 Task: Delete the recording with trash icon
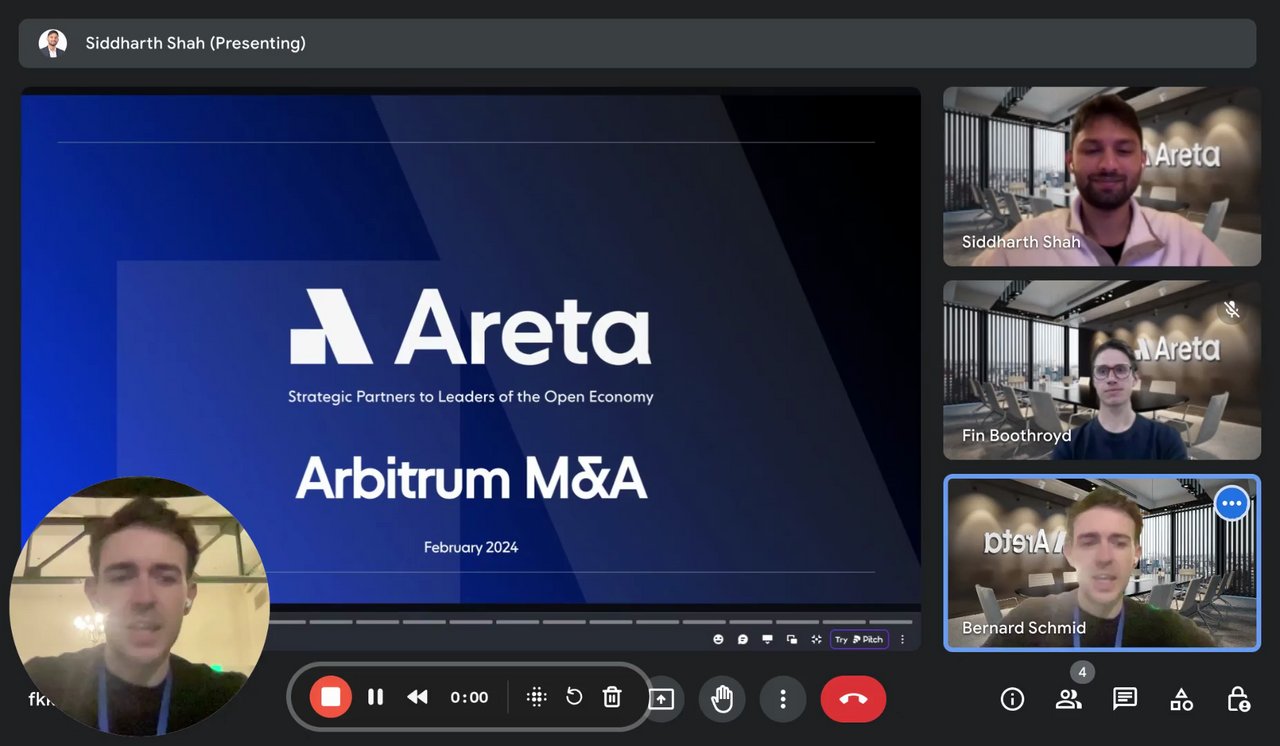[x=612, y=697]
